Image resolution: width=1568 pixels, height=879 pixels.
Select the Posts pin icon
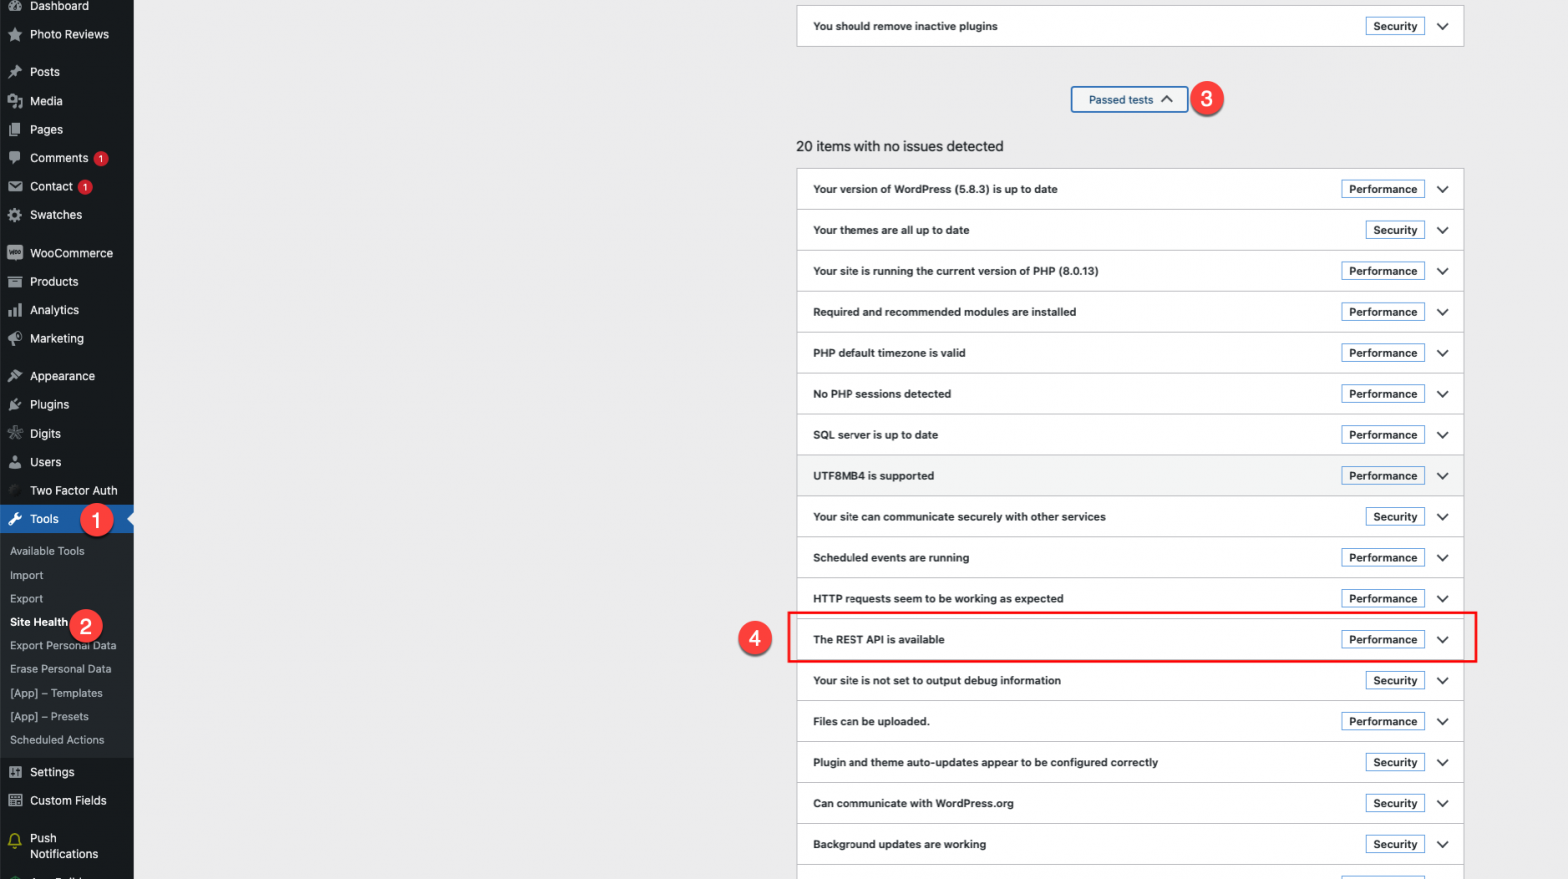point(14,71)
